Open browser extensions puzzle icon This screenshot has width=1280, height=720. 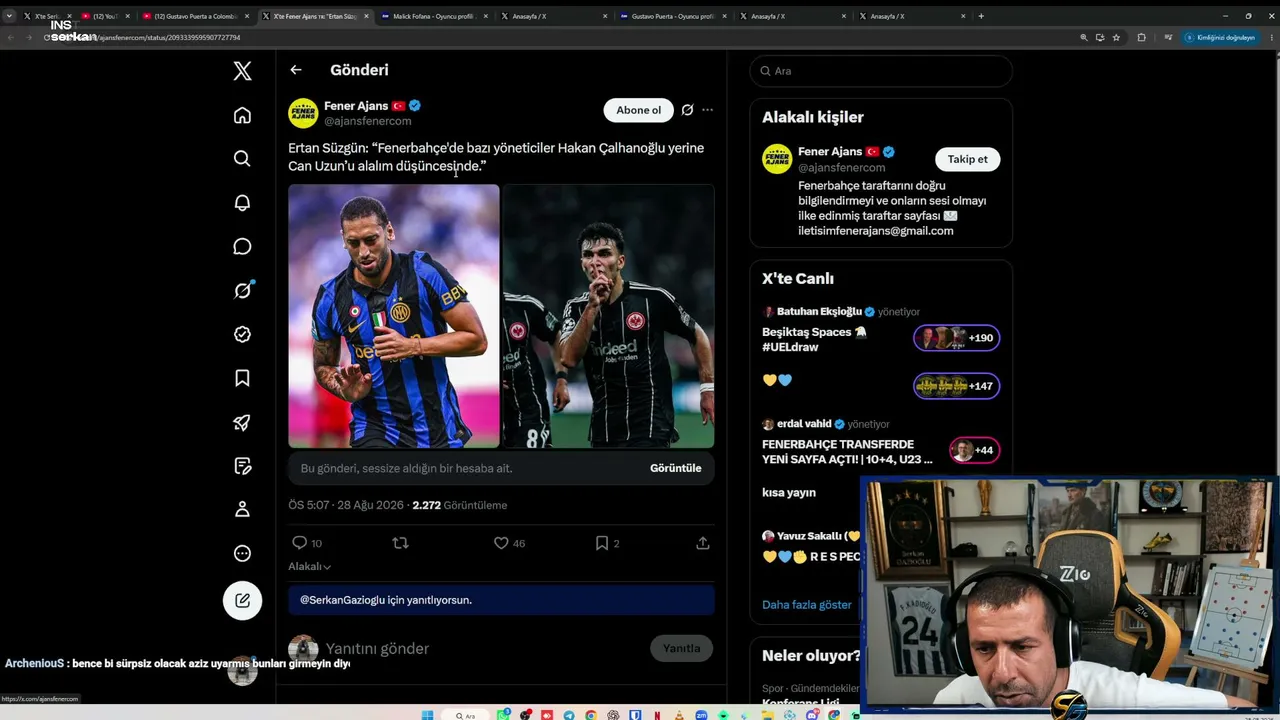tap(1142, 37)
